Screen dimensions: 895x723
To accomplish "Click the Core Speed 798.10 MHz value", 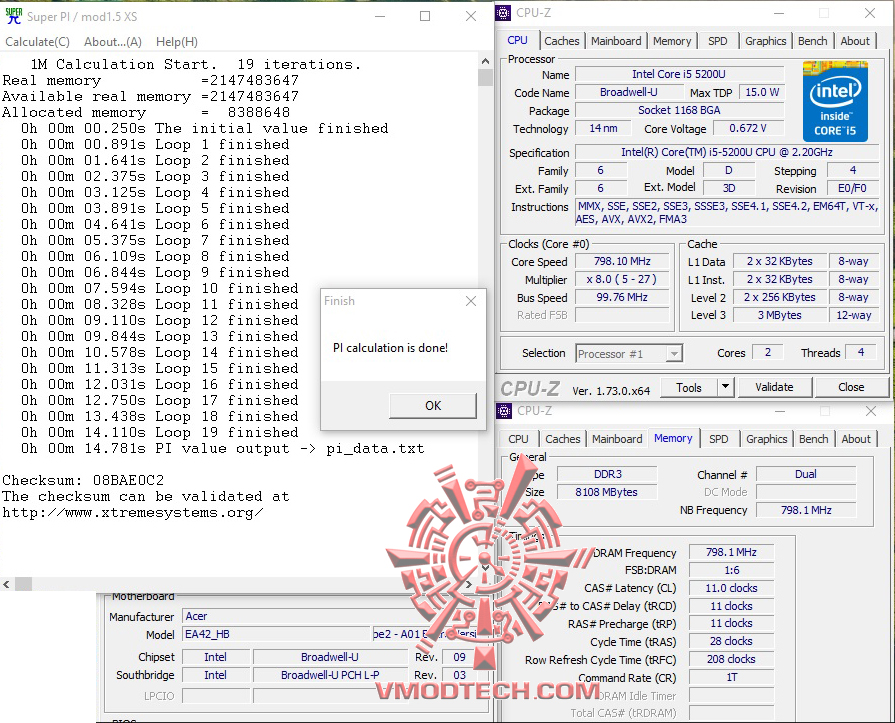I will point(622,261).
